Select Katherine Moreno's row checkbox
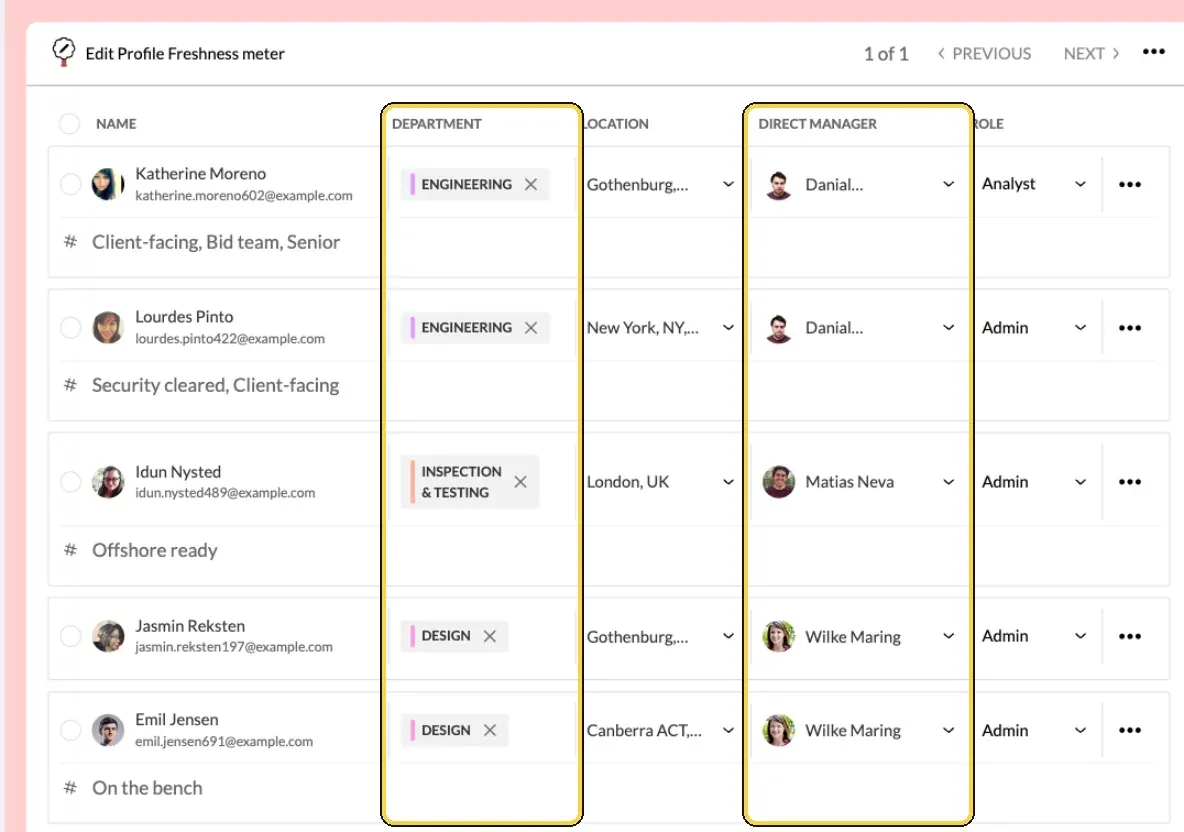The width and height of the screenshot is (1184, 832). click(70, 184)
